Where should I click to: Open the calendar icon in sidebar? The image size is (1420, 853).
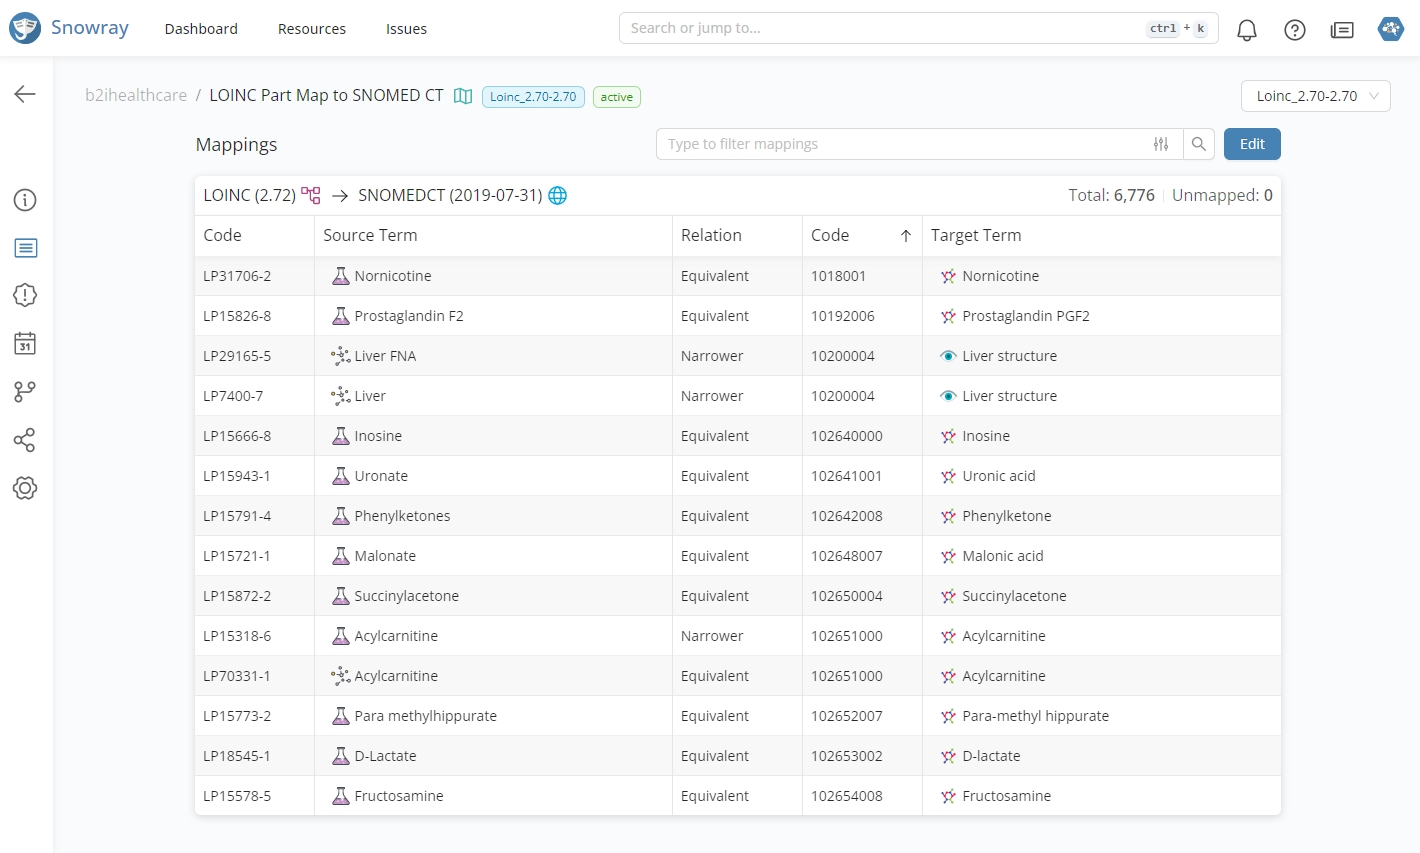[25, 344]
